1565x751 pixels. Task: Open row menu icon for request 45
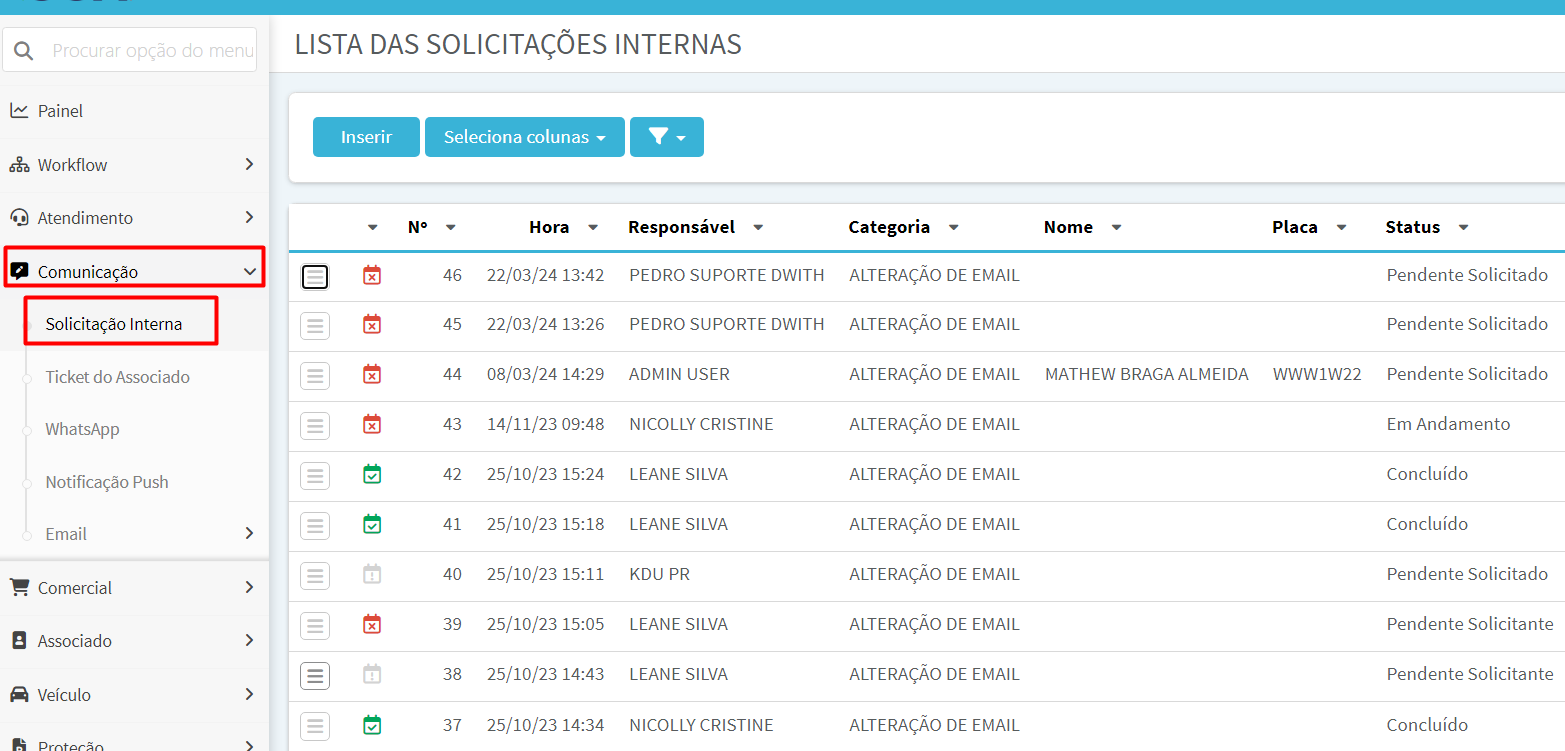click(315, 325)
